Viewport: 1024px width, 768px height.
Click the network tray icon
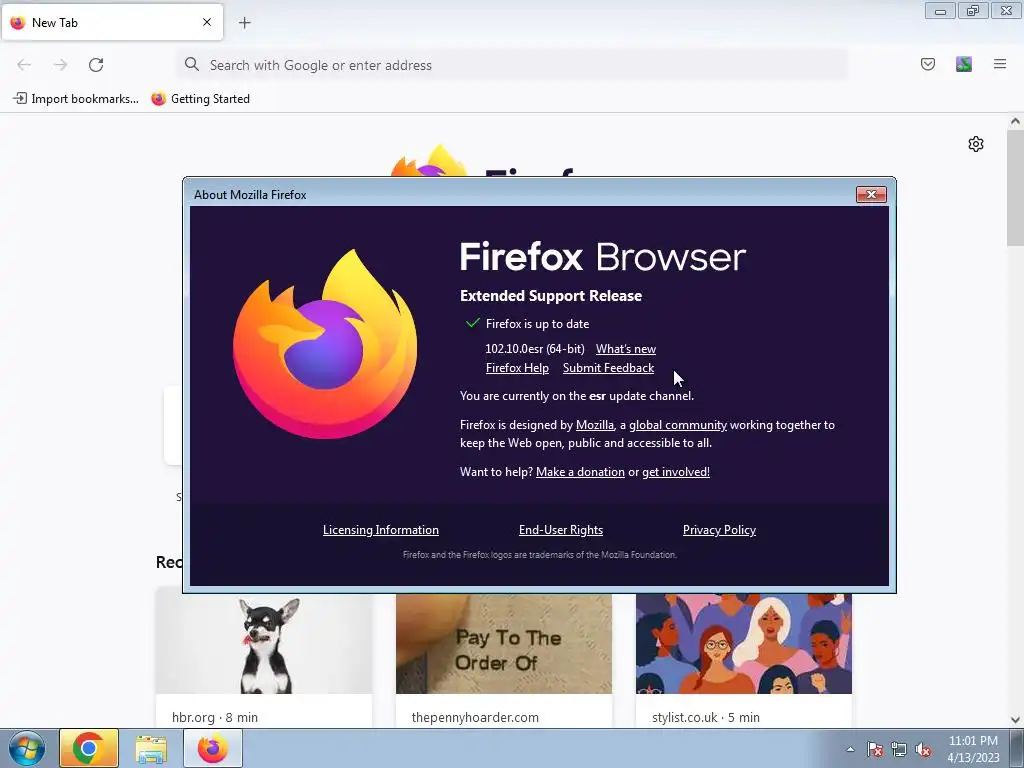899,749
